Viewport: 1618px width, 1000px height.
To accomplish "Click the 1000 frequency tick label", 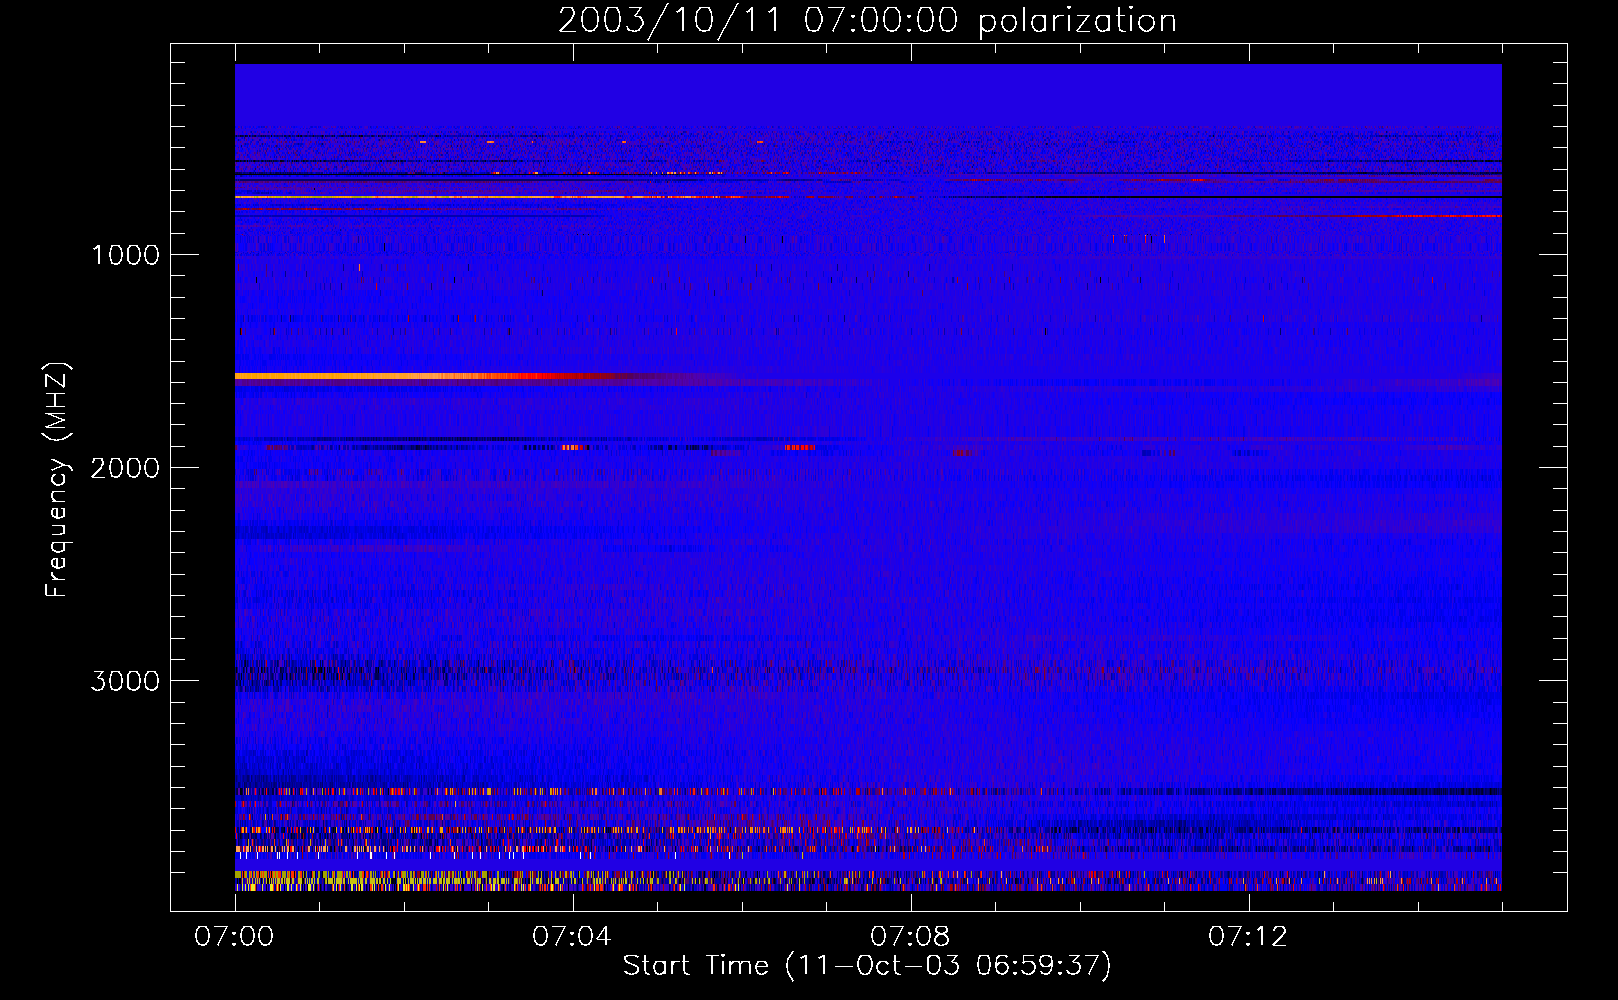I will pos(125,255).
